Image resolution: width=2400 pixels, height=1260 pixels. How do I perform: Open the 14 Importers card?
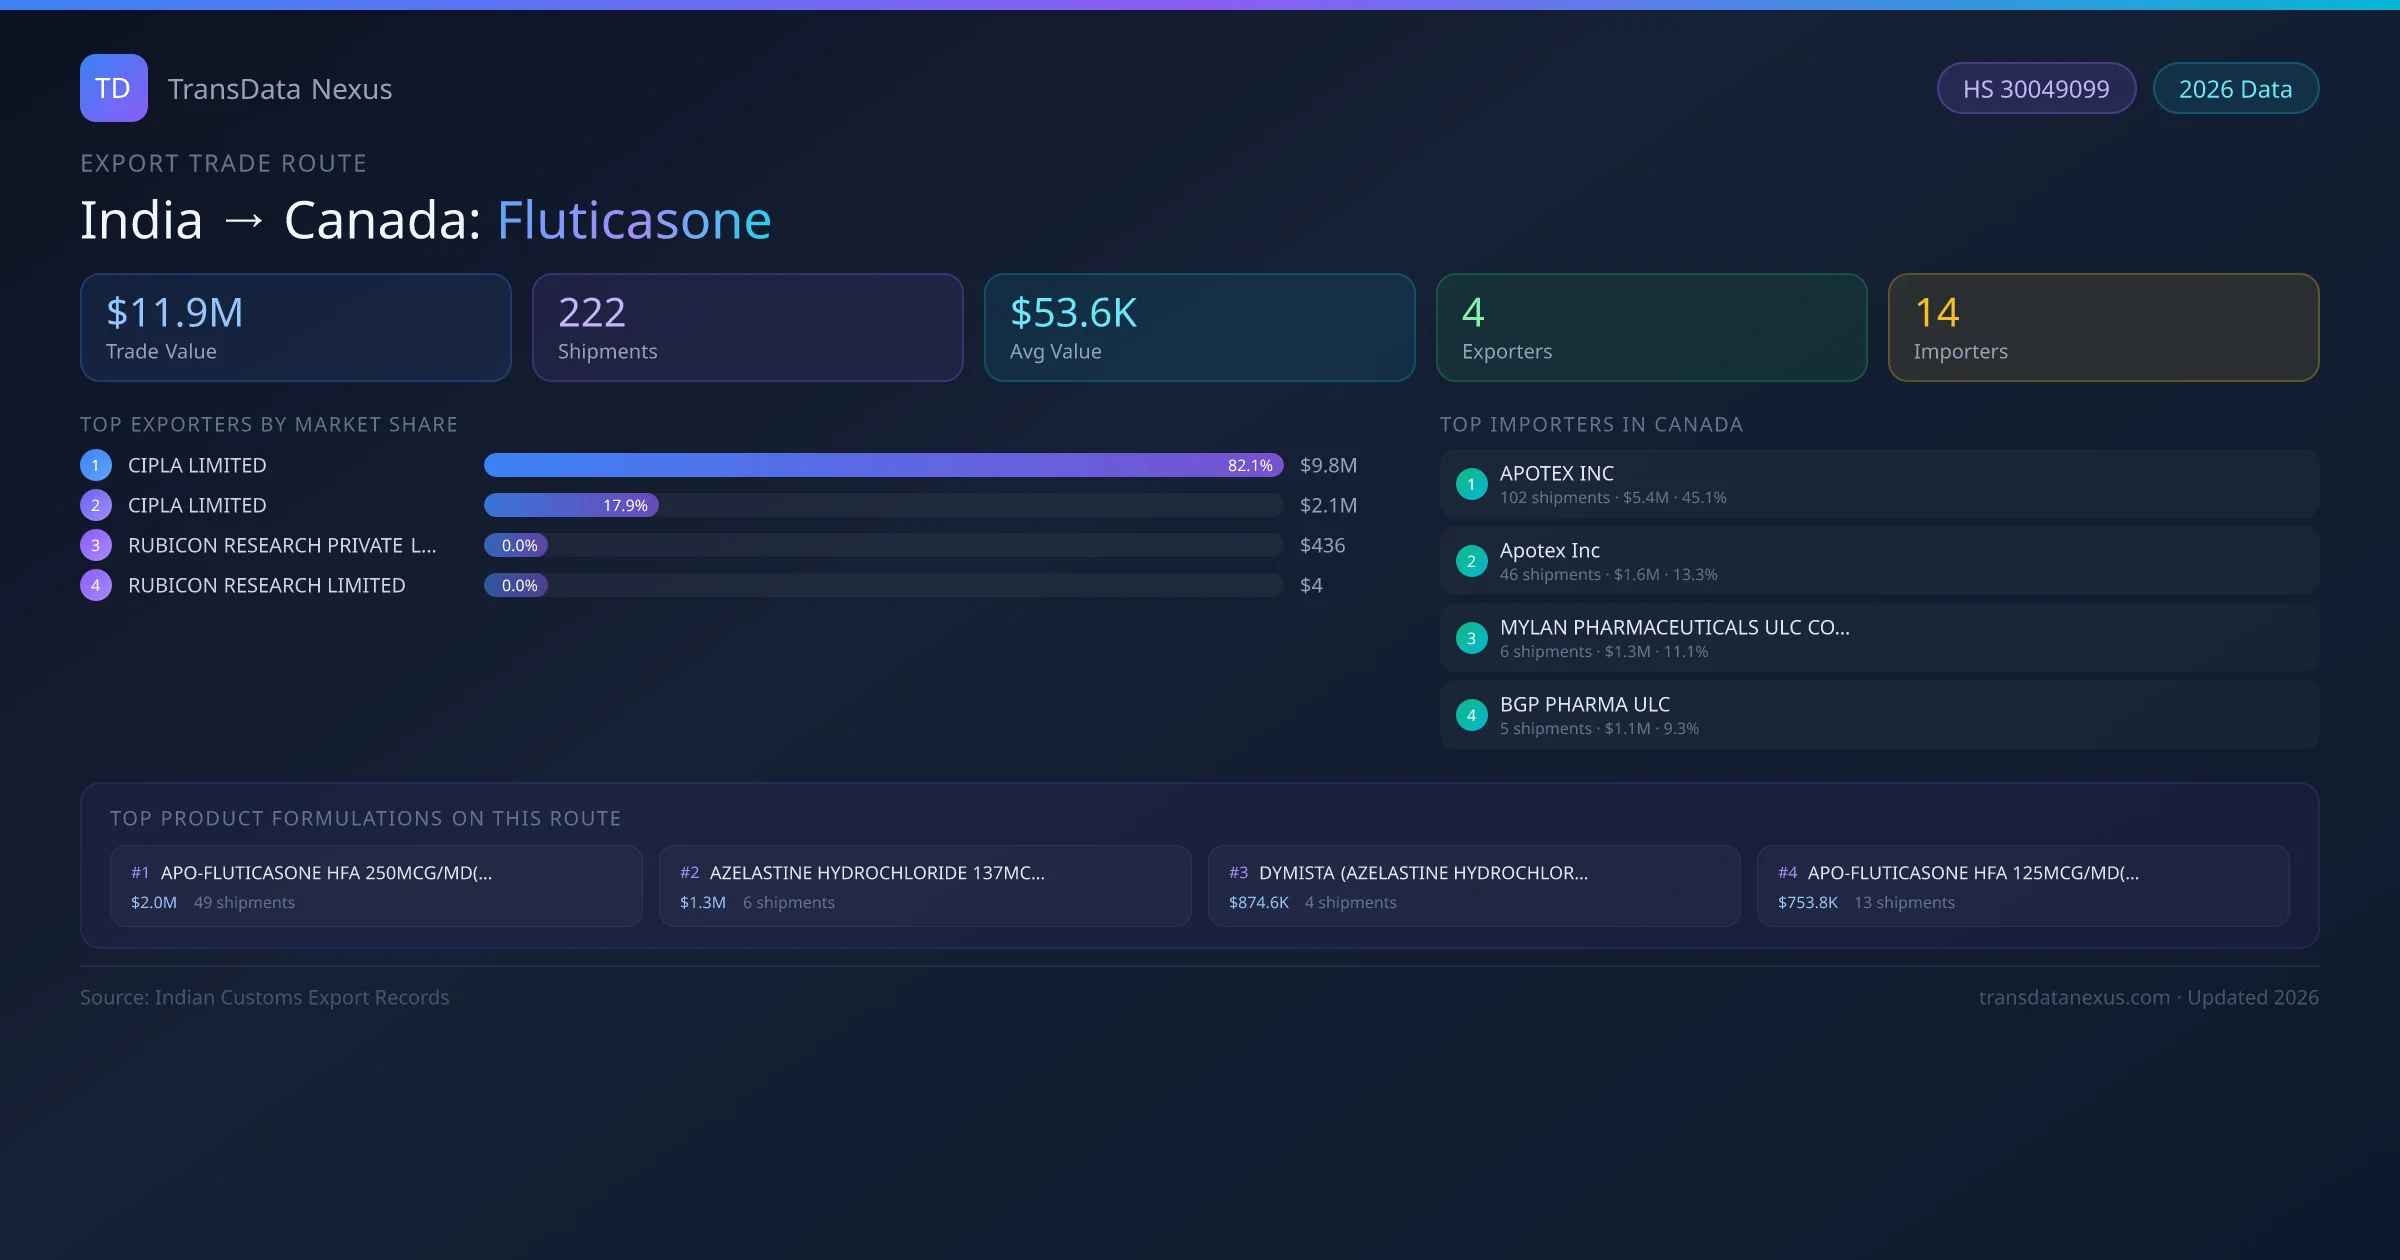[2103, 328]
